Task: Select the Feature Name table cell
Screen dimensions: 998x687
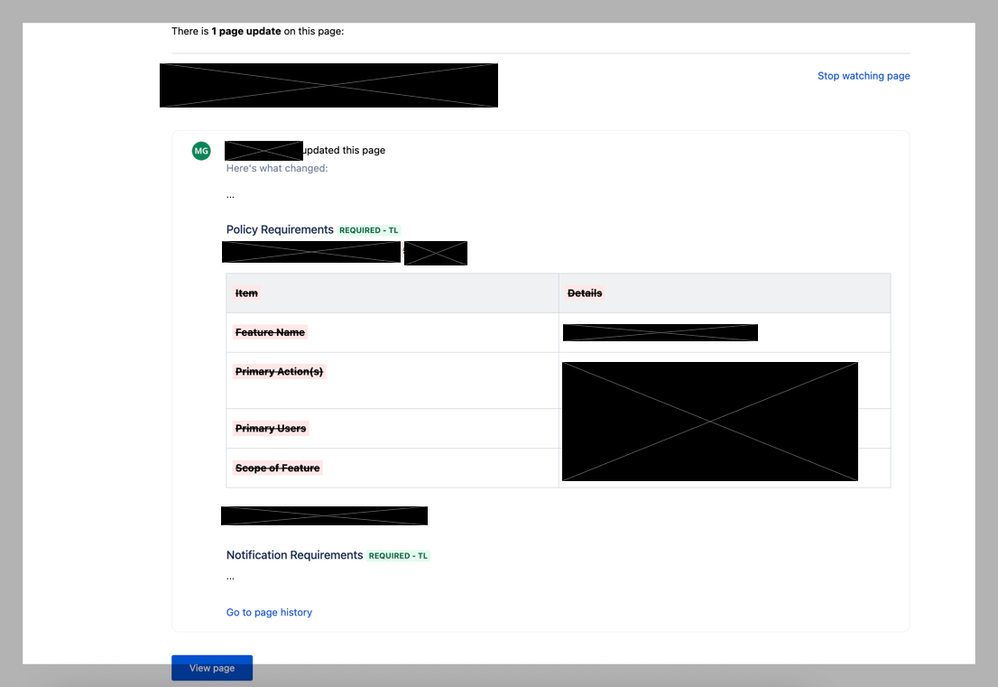Action: pos(270,332)
